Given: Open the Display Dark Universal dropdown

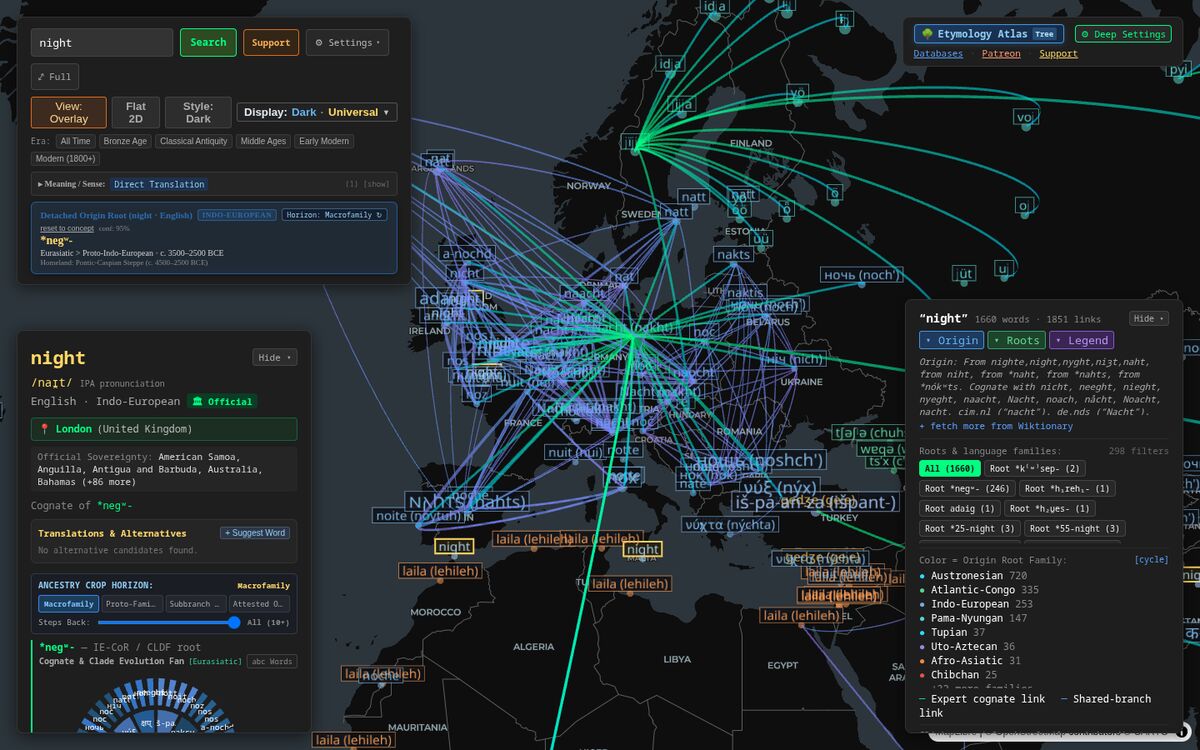Looking at the screenshot, I should [x=317, y=112].
